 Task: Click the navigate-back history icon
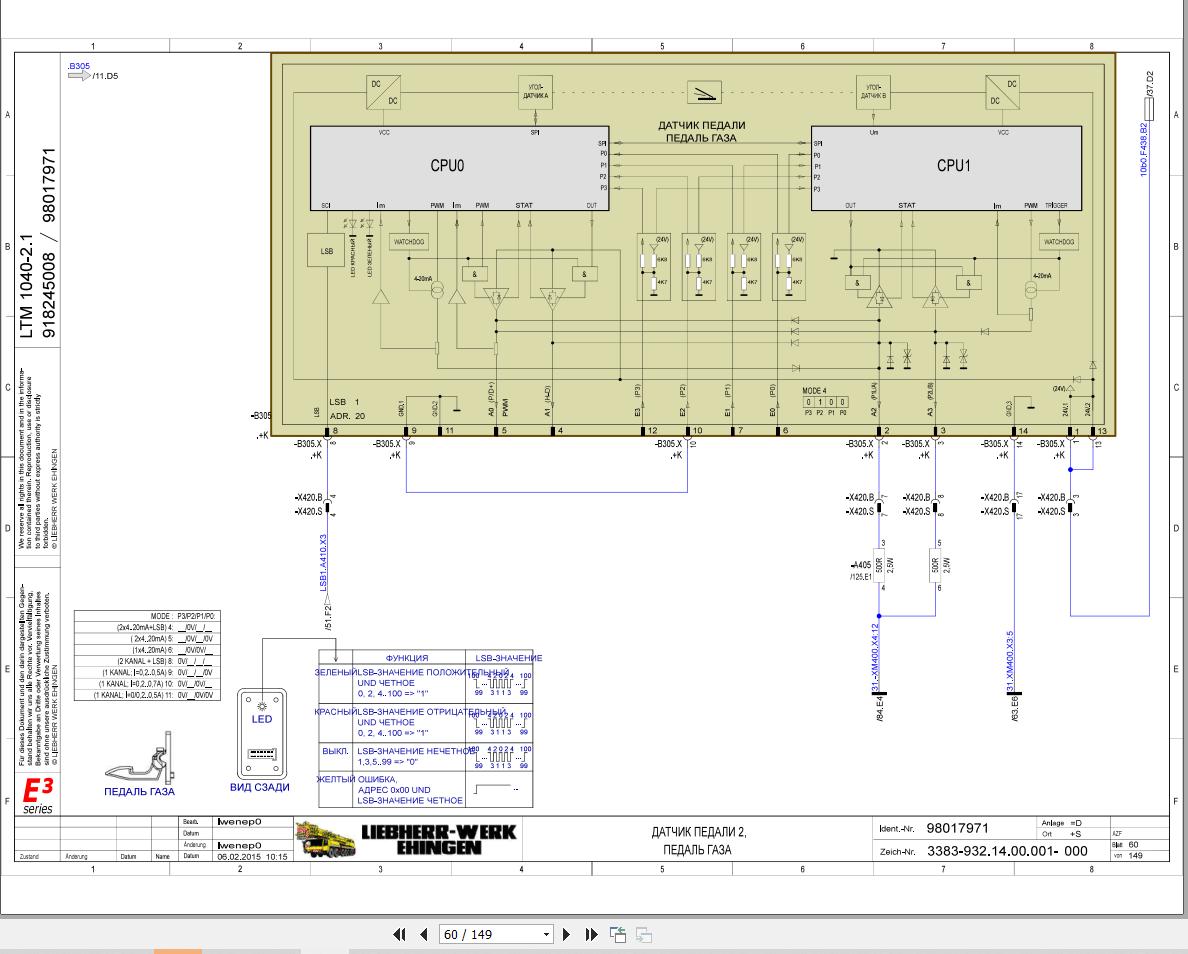click(618, 934)
